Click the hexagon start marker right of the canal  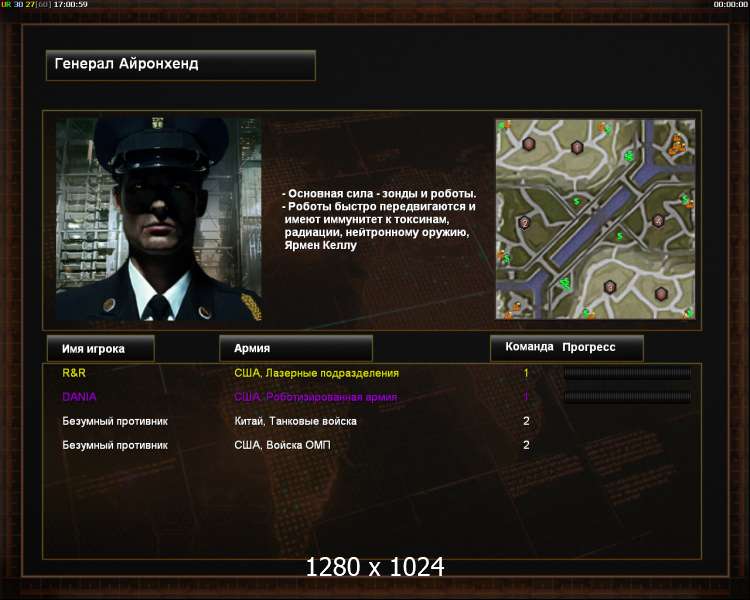coord(658,221)
